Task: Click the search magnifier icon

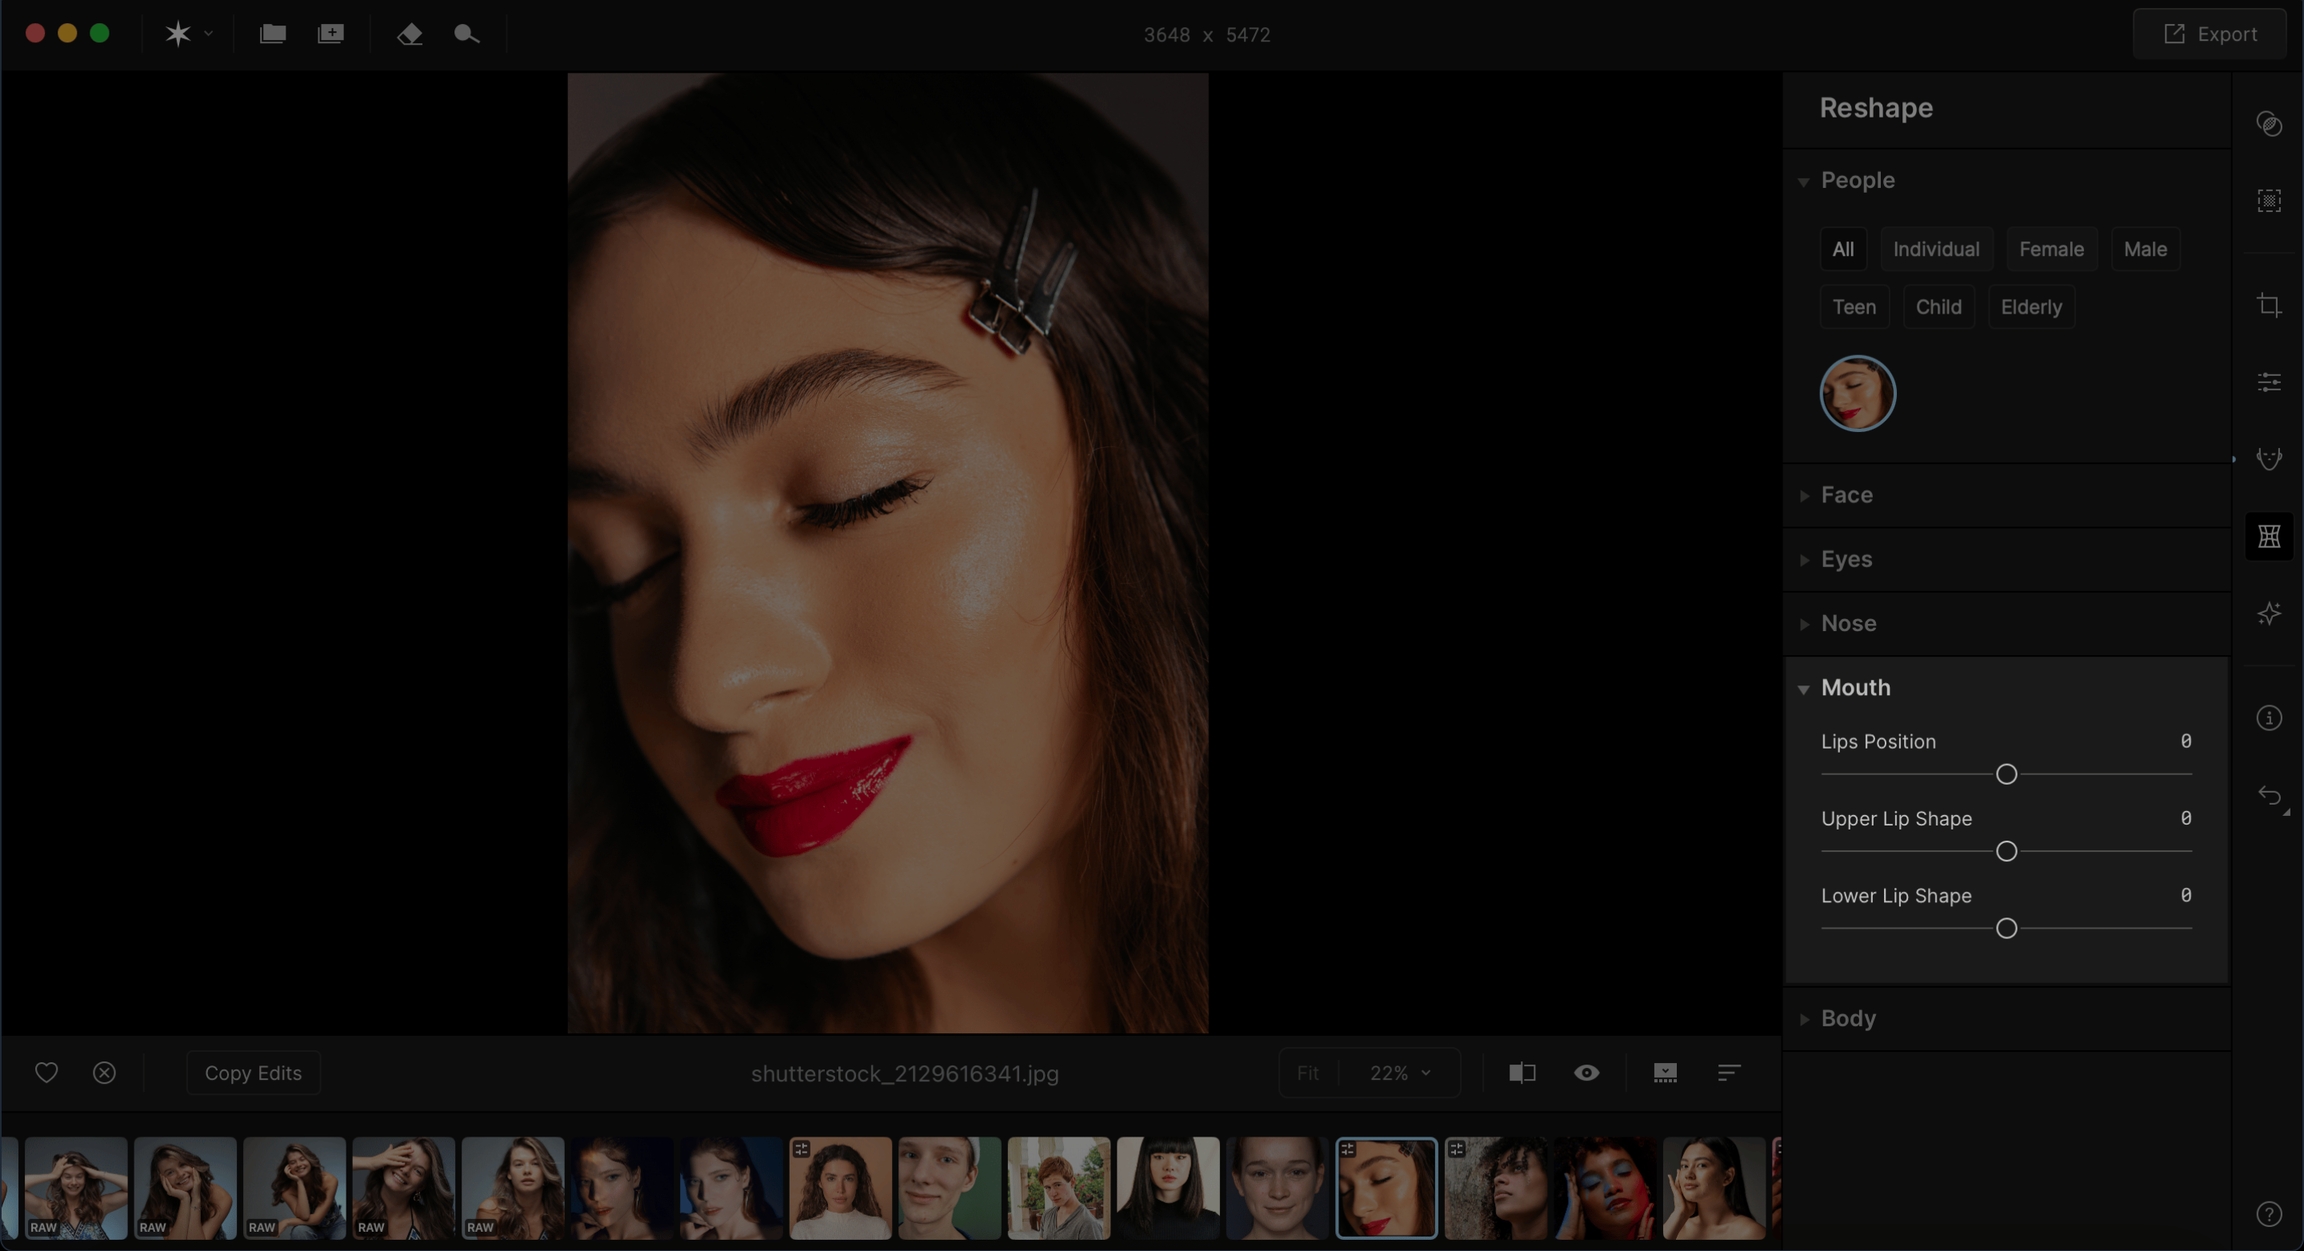Action: tap(466, 34)
